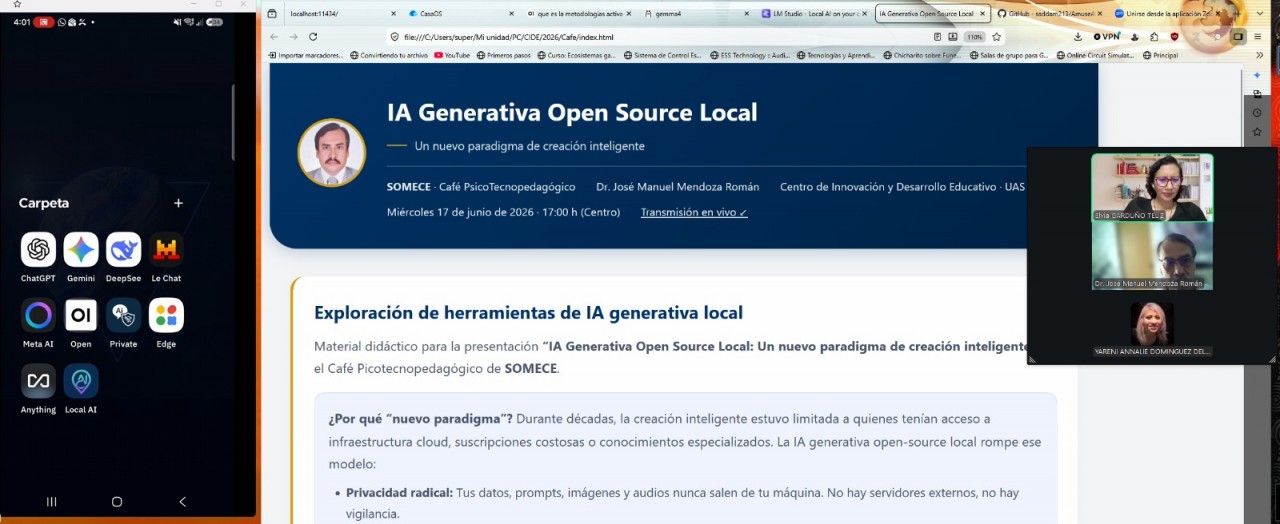Tap the phone's recent apps button
Screen dimensions: 1280x524
[x=52, y=501]
